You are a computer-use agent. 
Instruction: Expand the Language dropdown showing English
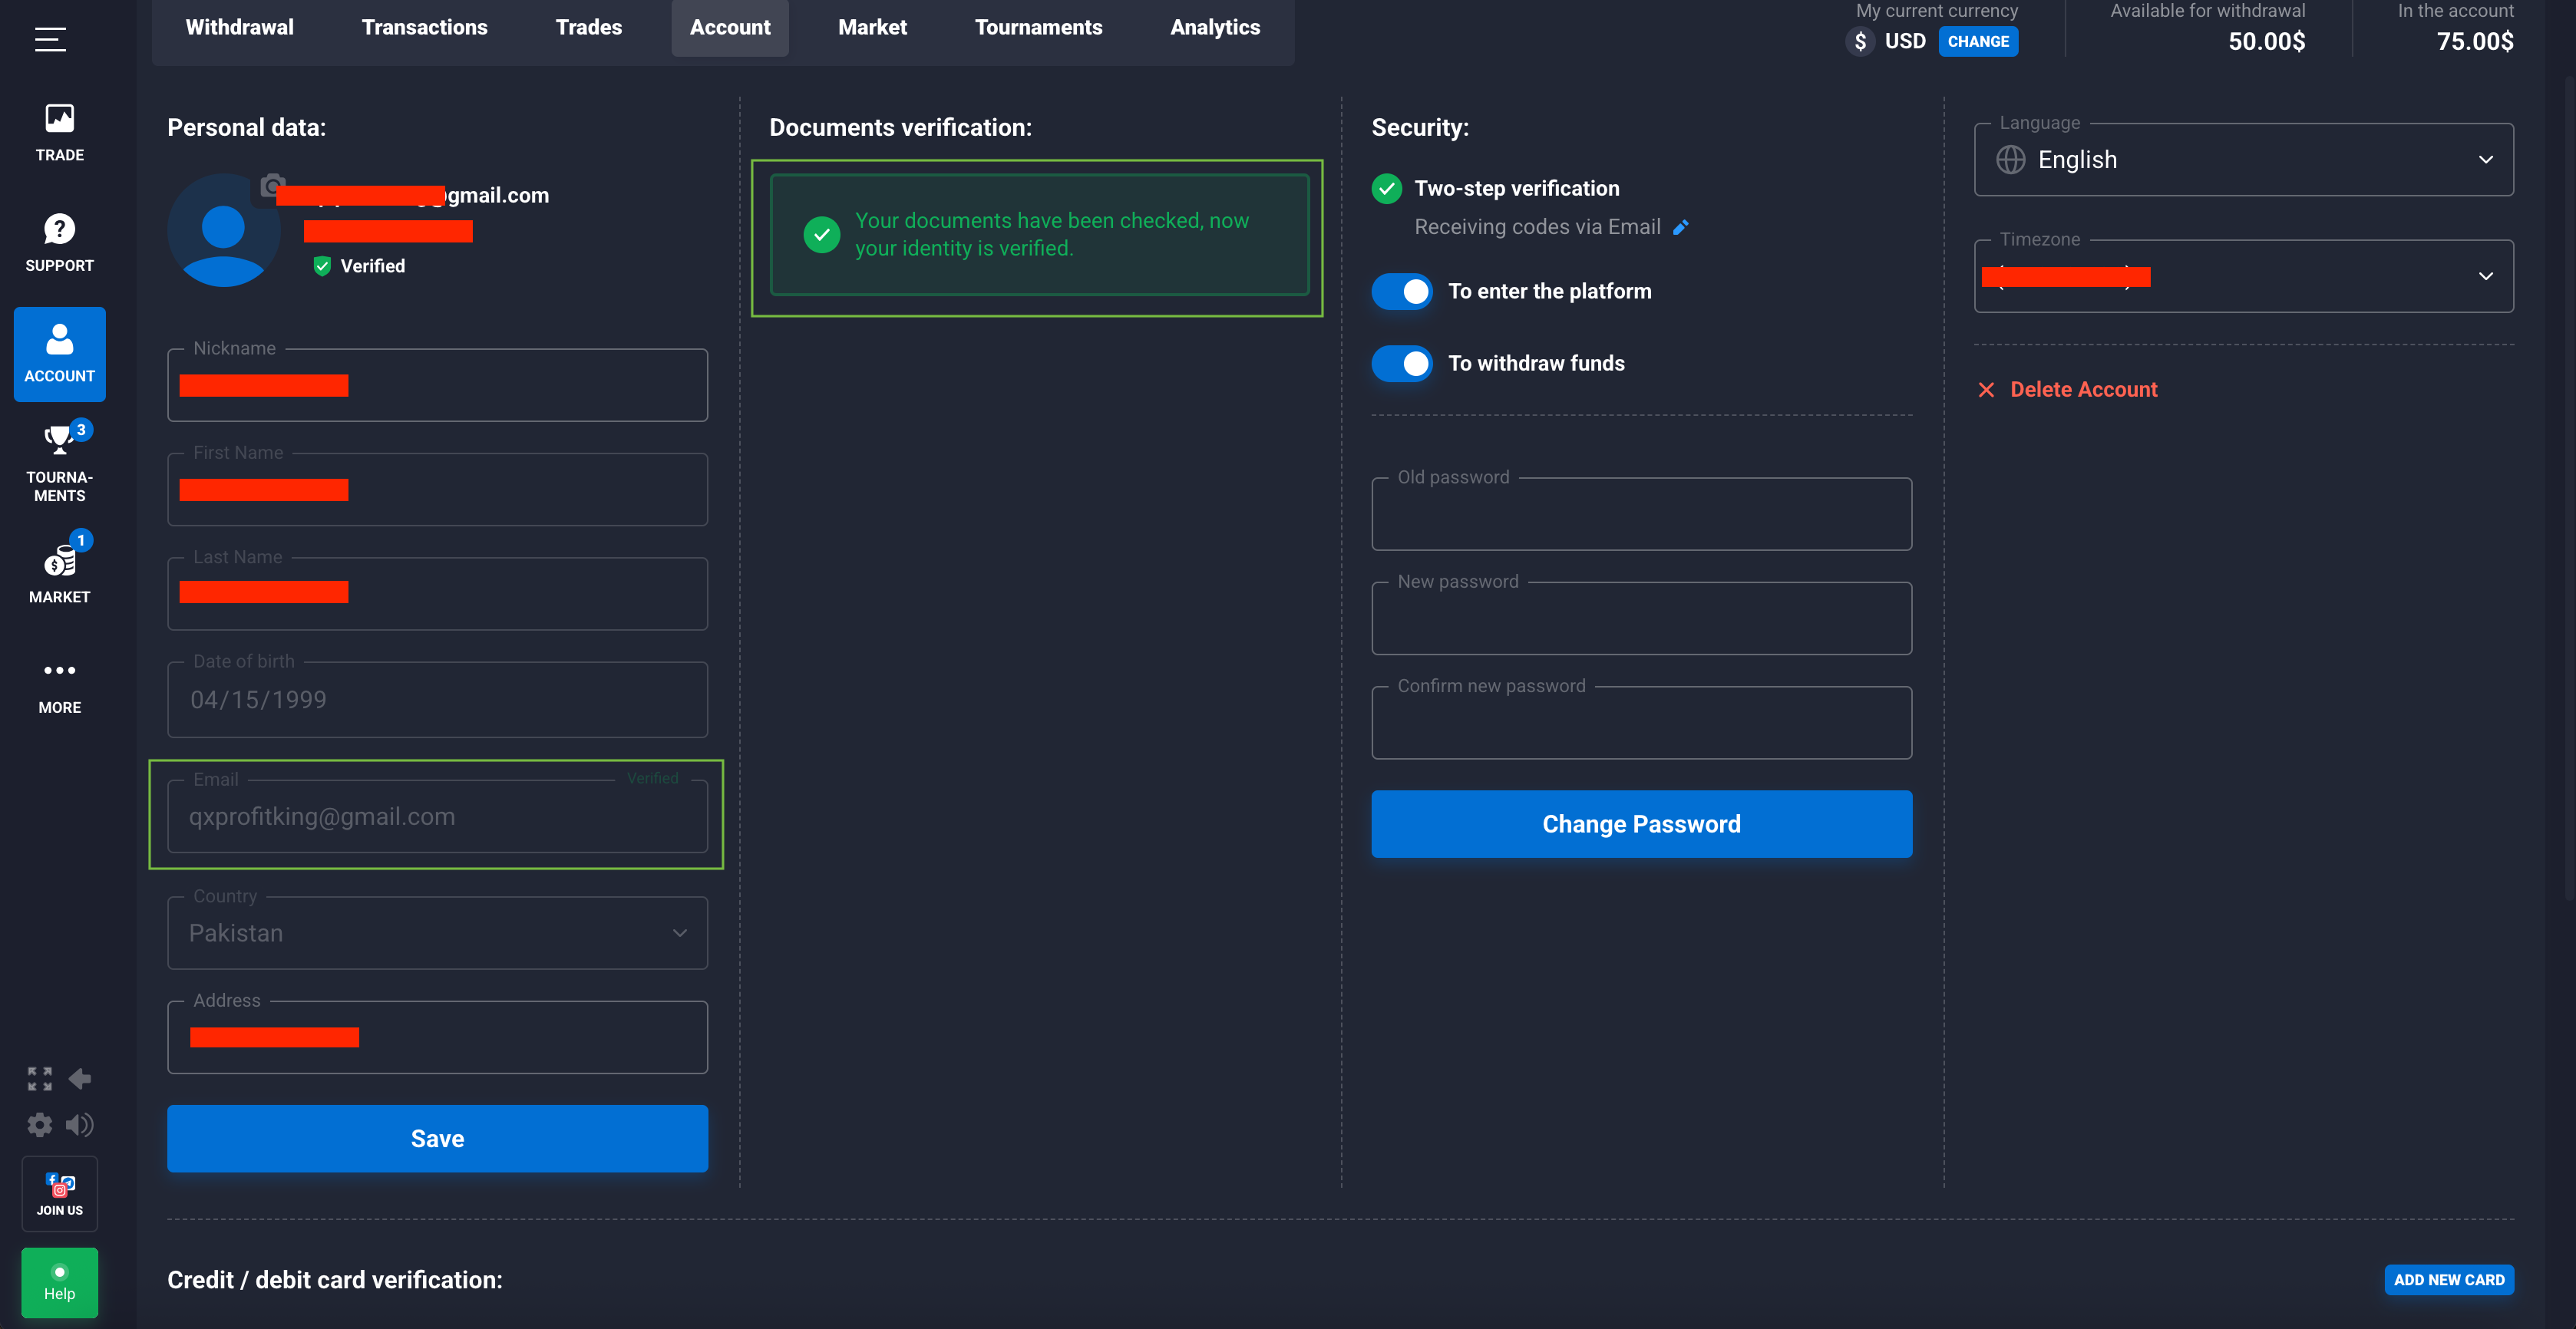click(x=2243, y=160)
